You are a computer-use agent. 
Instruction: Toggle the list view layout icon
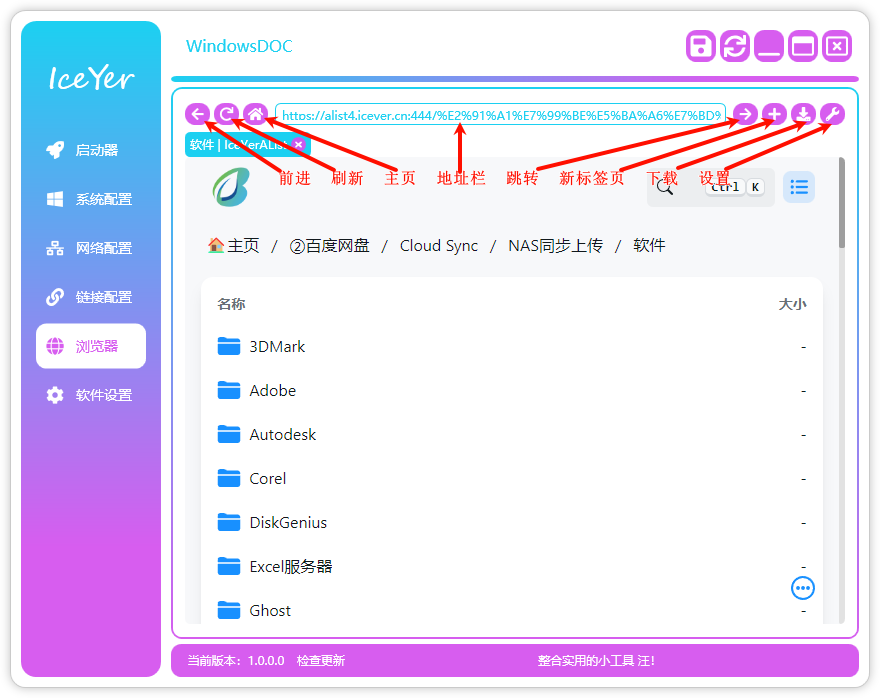799,187
